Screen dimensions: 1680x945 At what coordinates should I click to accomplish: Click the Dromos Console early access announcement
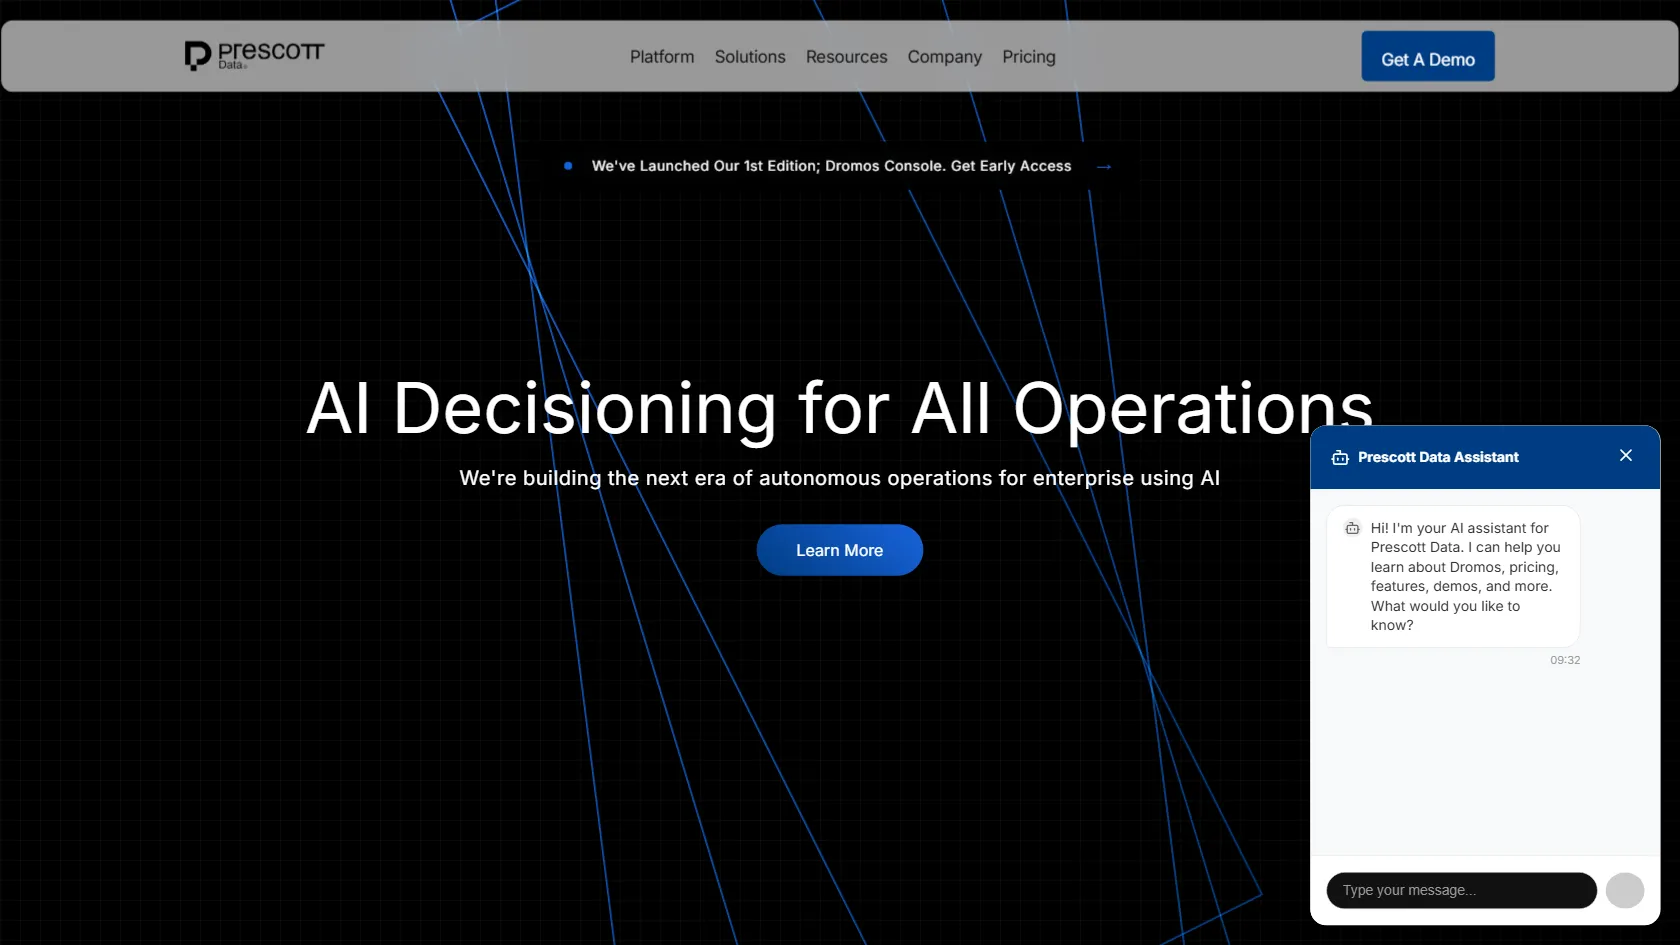(x=831, y=166)
